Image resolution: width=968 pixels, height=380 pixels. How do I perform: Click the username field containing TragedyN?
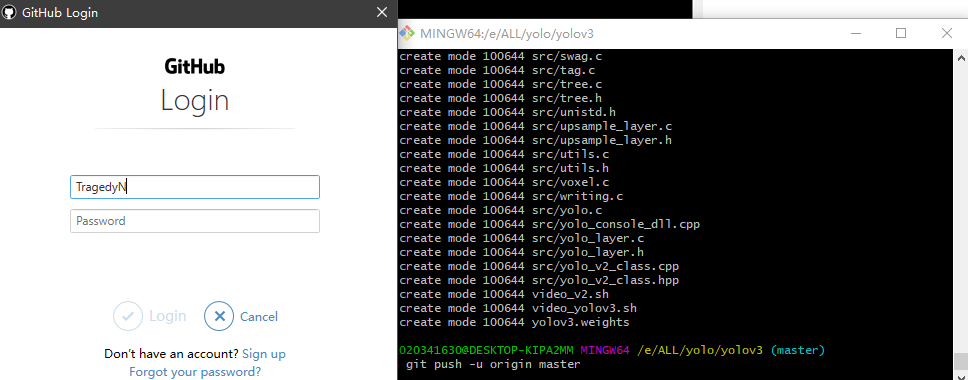195,187
